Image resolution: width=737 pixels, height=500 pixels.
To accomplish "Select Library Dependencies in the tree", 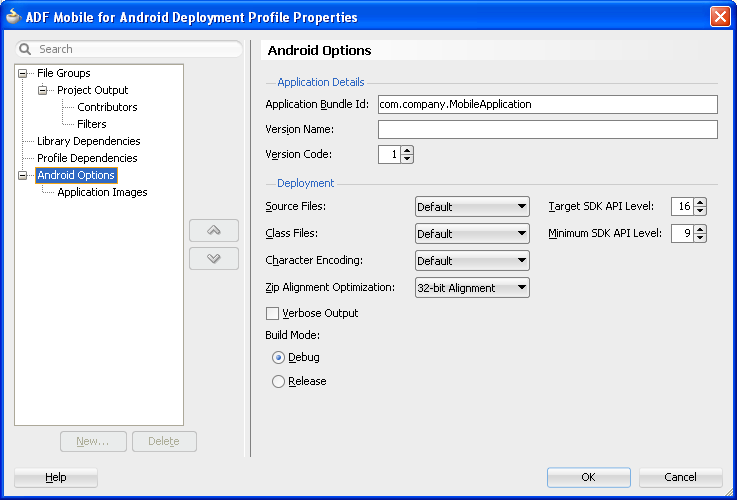I will pyautogui.click(x=88, y=141).
